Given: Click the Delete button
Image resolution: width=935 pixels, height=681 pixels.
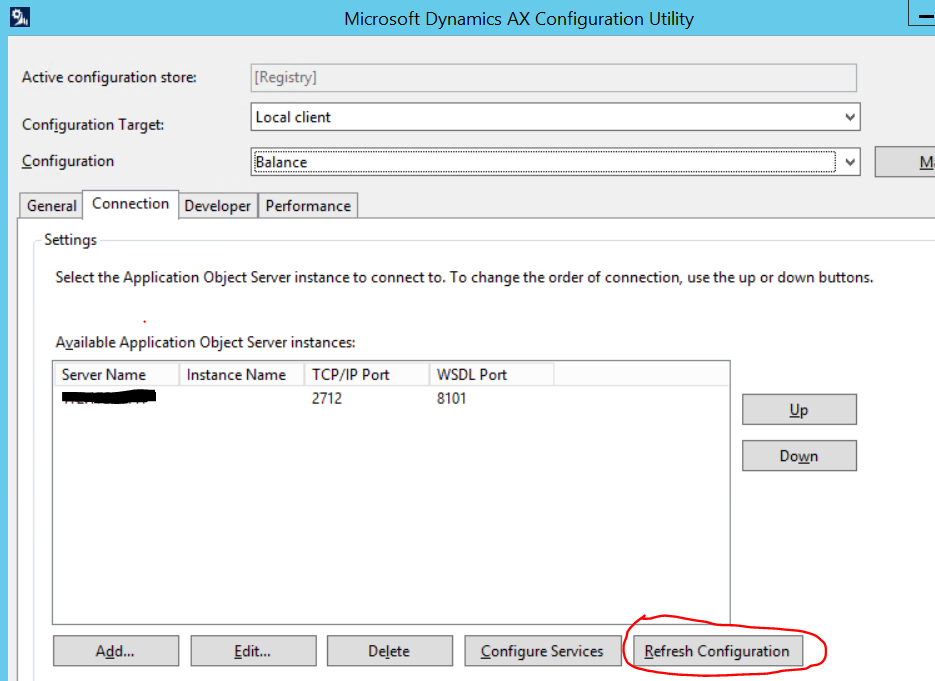Looking at the screenshot, I should click(389, 651).
